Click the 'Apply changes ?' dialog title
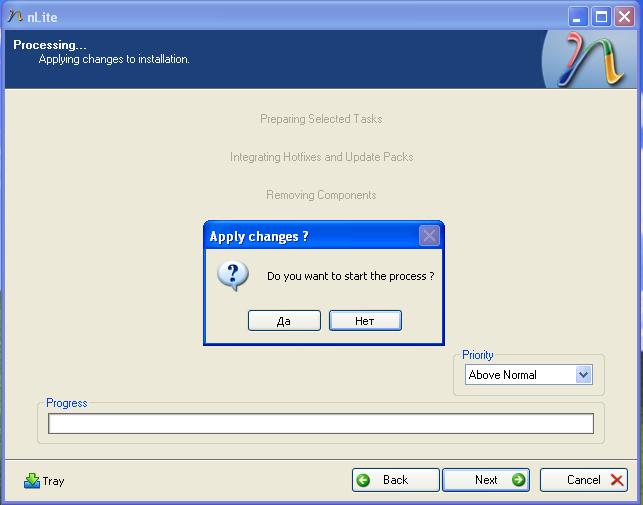643x505 pixels. coord(259,236)
